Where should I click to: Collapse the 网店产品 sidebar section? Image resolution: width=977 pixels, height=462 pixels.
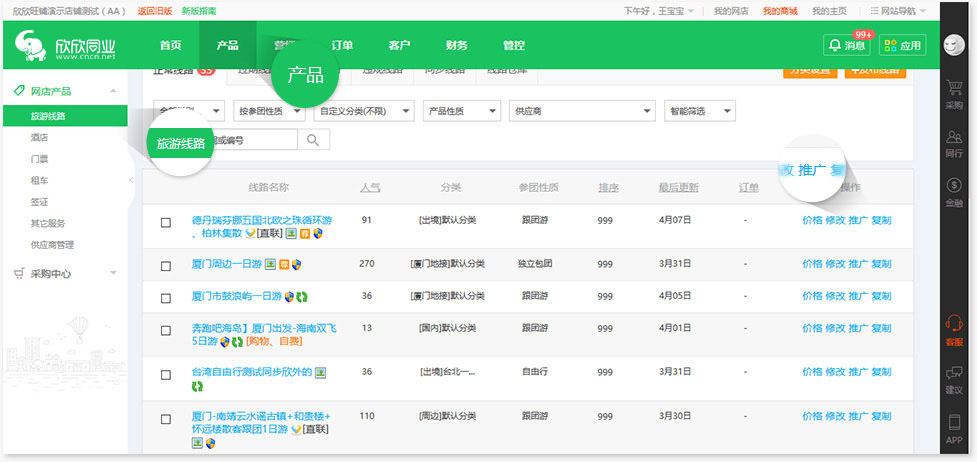tap(113, 91)
